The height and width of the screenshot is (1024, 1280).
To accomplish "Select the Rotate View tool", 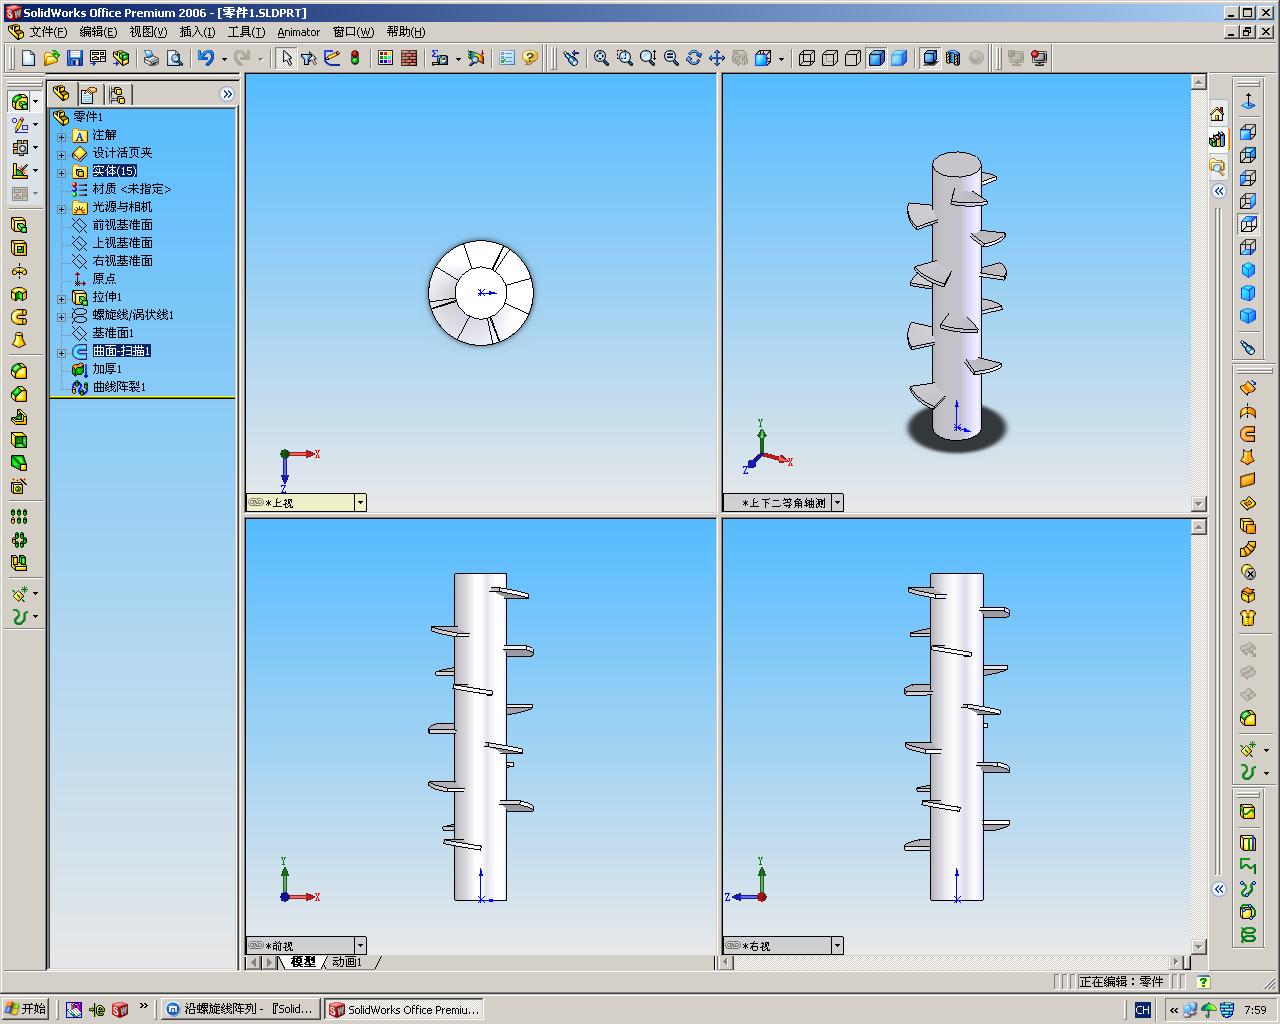I will (x=694, y=58).
